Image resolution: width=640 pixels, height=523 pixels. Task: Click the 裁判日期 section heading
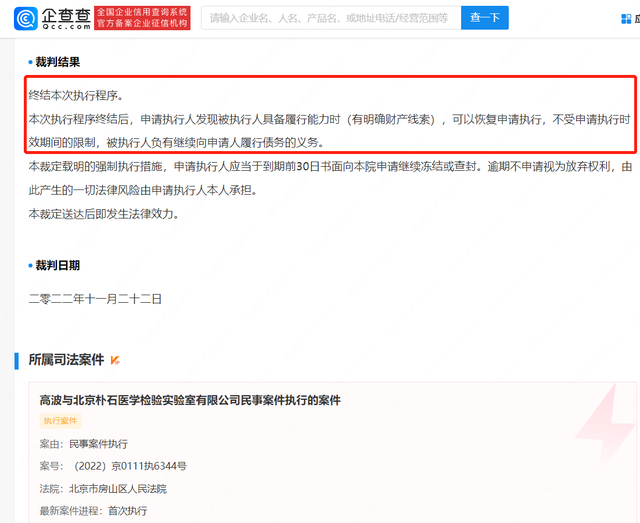pos(58,265)
